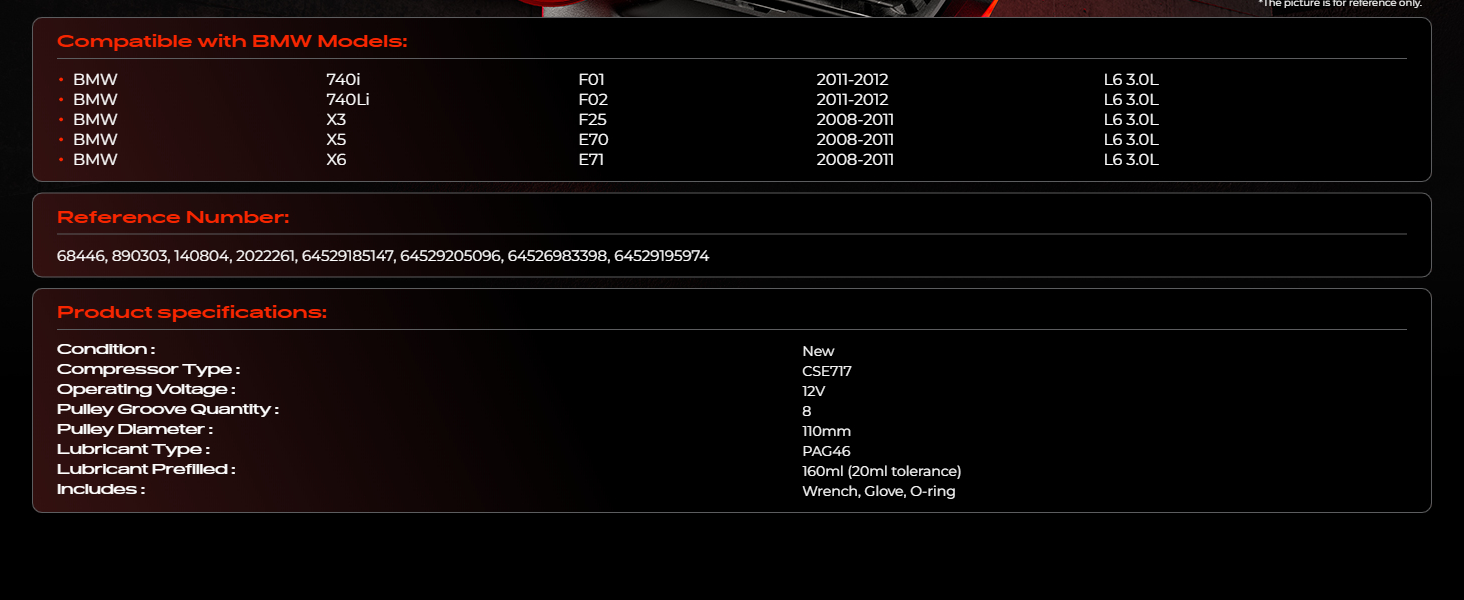
Task: Click 'L6 3.0L' engine in X5 row
Action: tap(1131, 140)
